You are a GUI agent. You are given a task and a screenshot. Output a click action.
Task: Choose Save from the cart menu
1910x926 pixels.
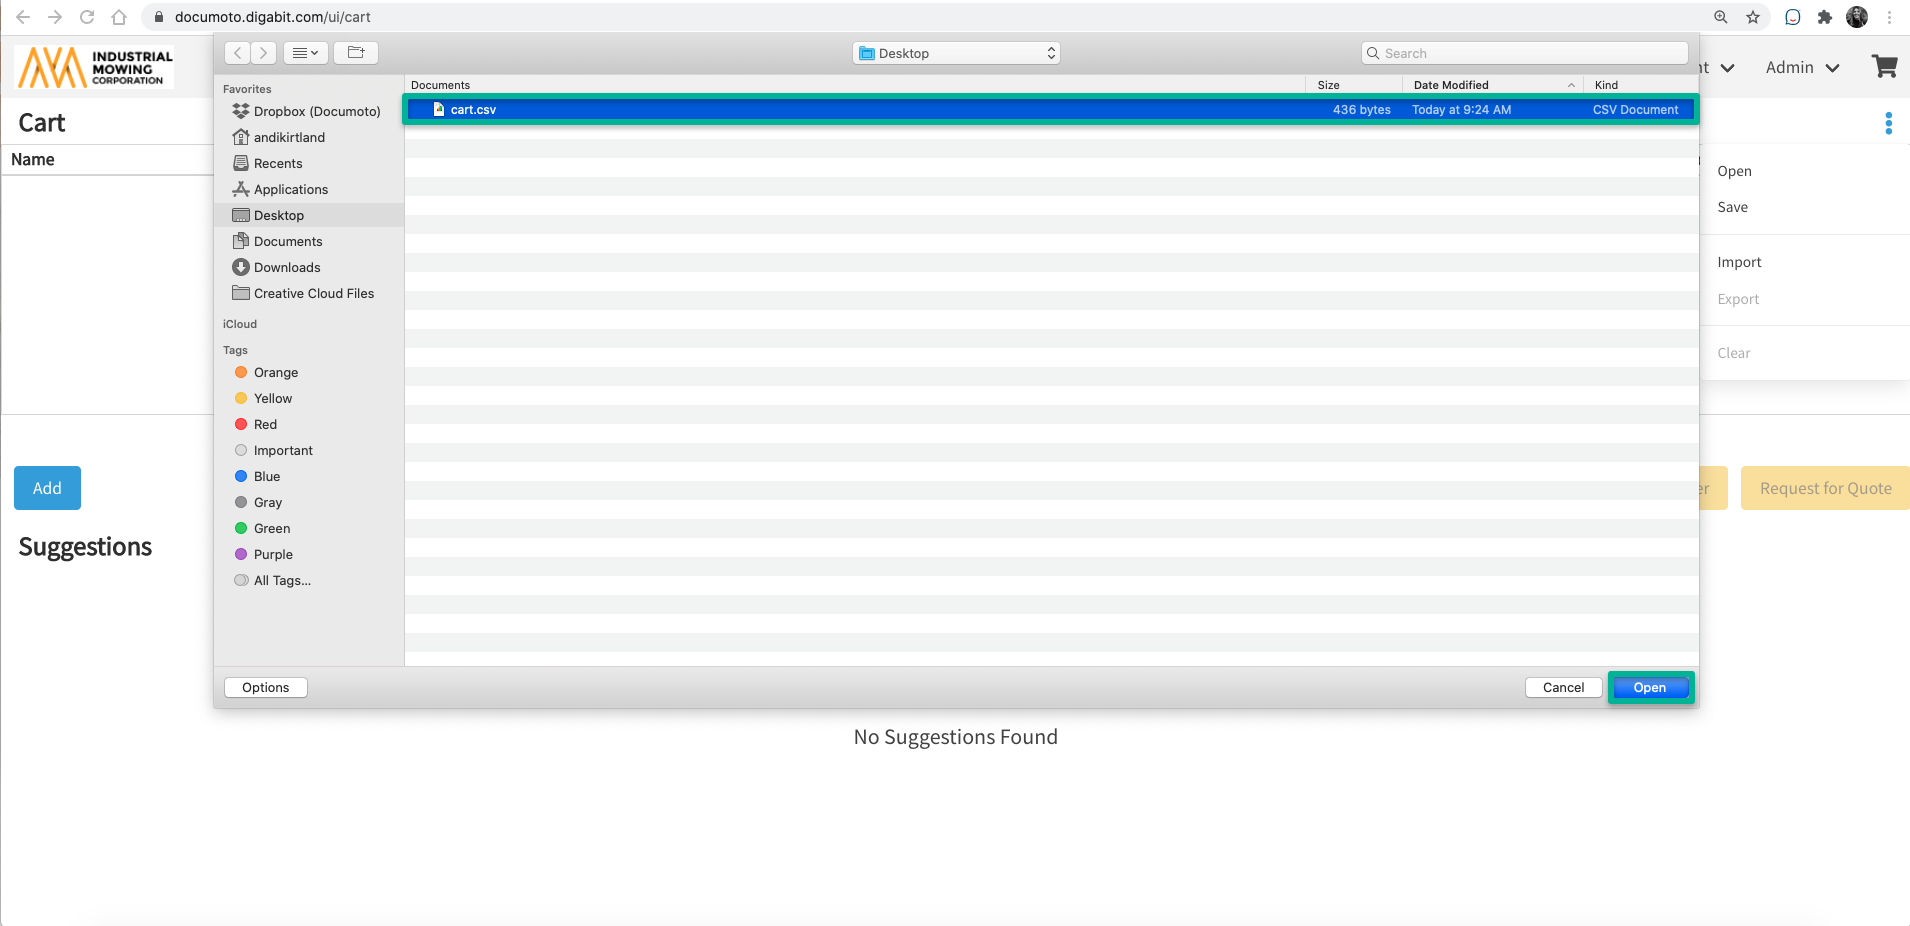point(1732,207)
